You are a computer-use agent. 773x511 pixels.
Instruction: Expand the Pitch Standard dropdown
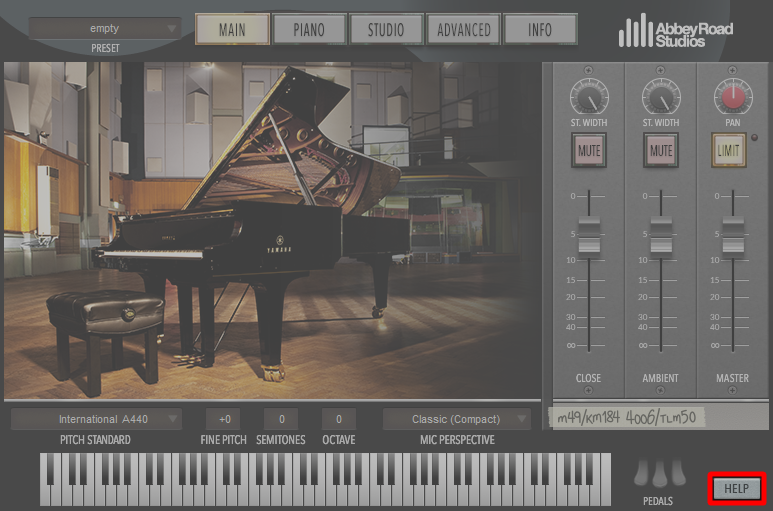click(x=96, y=419)
